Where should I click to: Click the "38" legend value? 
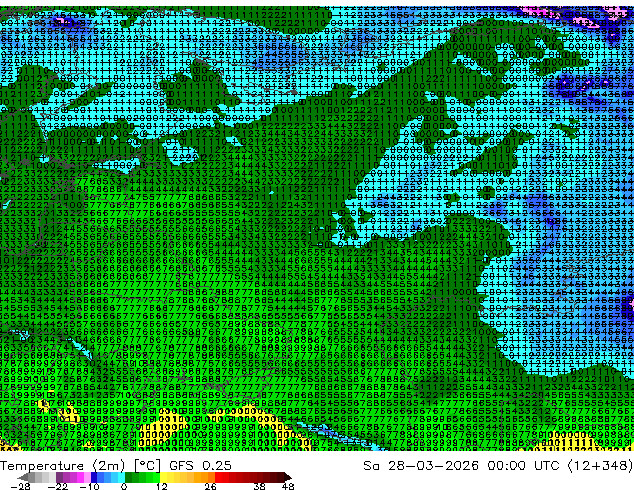259,486
